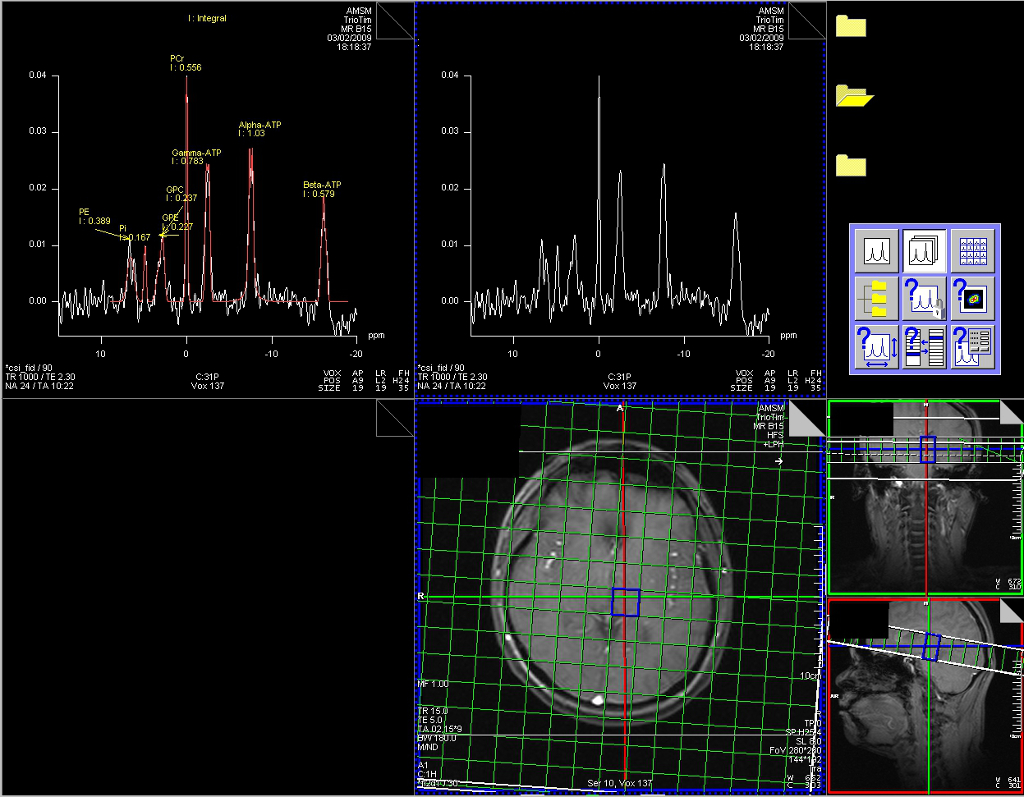The width and height of the screenshot is (1024, 797).
Task: Click the closed folder icon above the open folder
Action: [x=851, y=26]
